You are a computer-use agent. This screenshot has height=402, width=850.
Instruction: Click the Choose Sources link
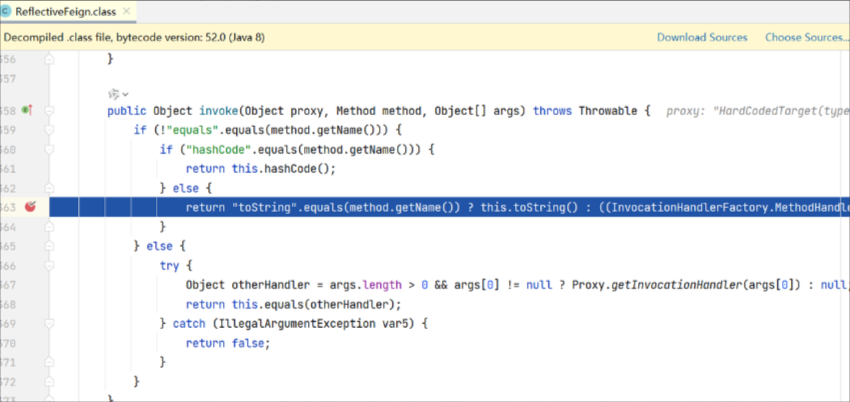807,37
